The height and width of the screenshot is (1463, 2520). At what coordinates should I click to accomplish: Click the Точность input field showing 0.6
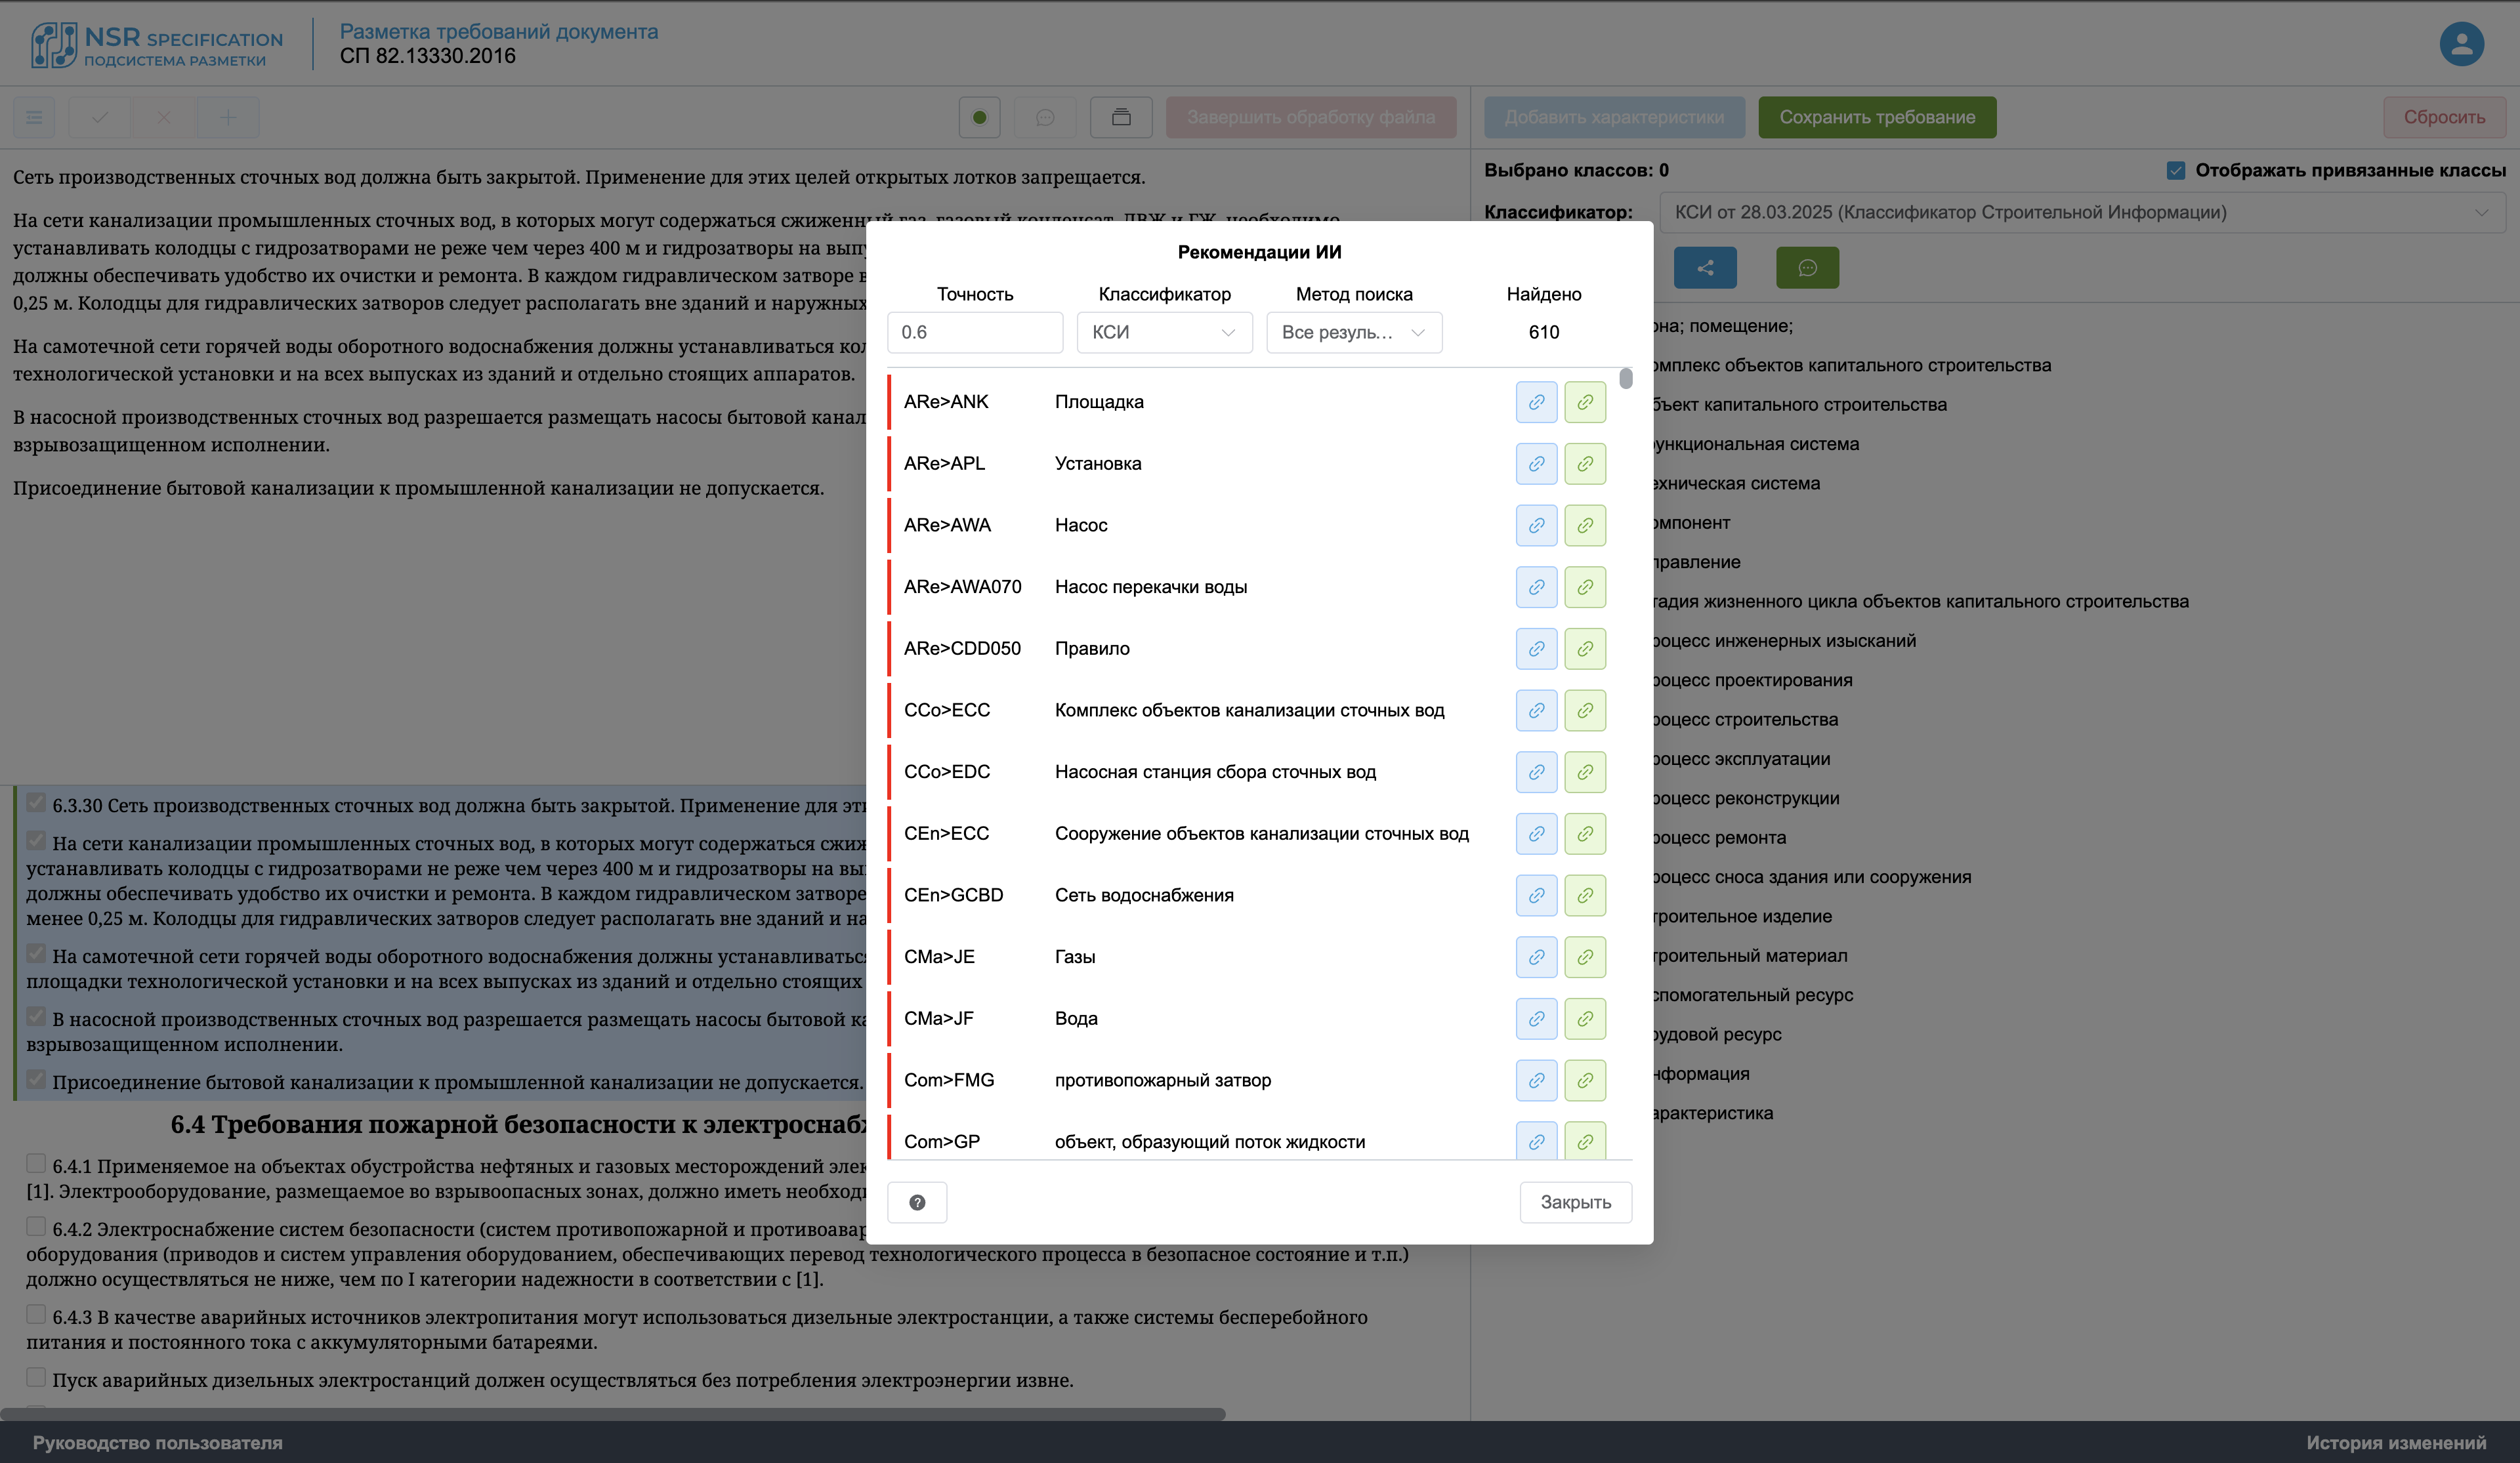coord(974,332)
